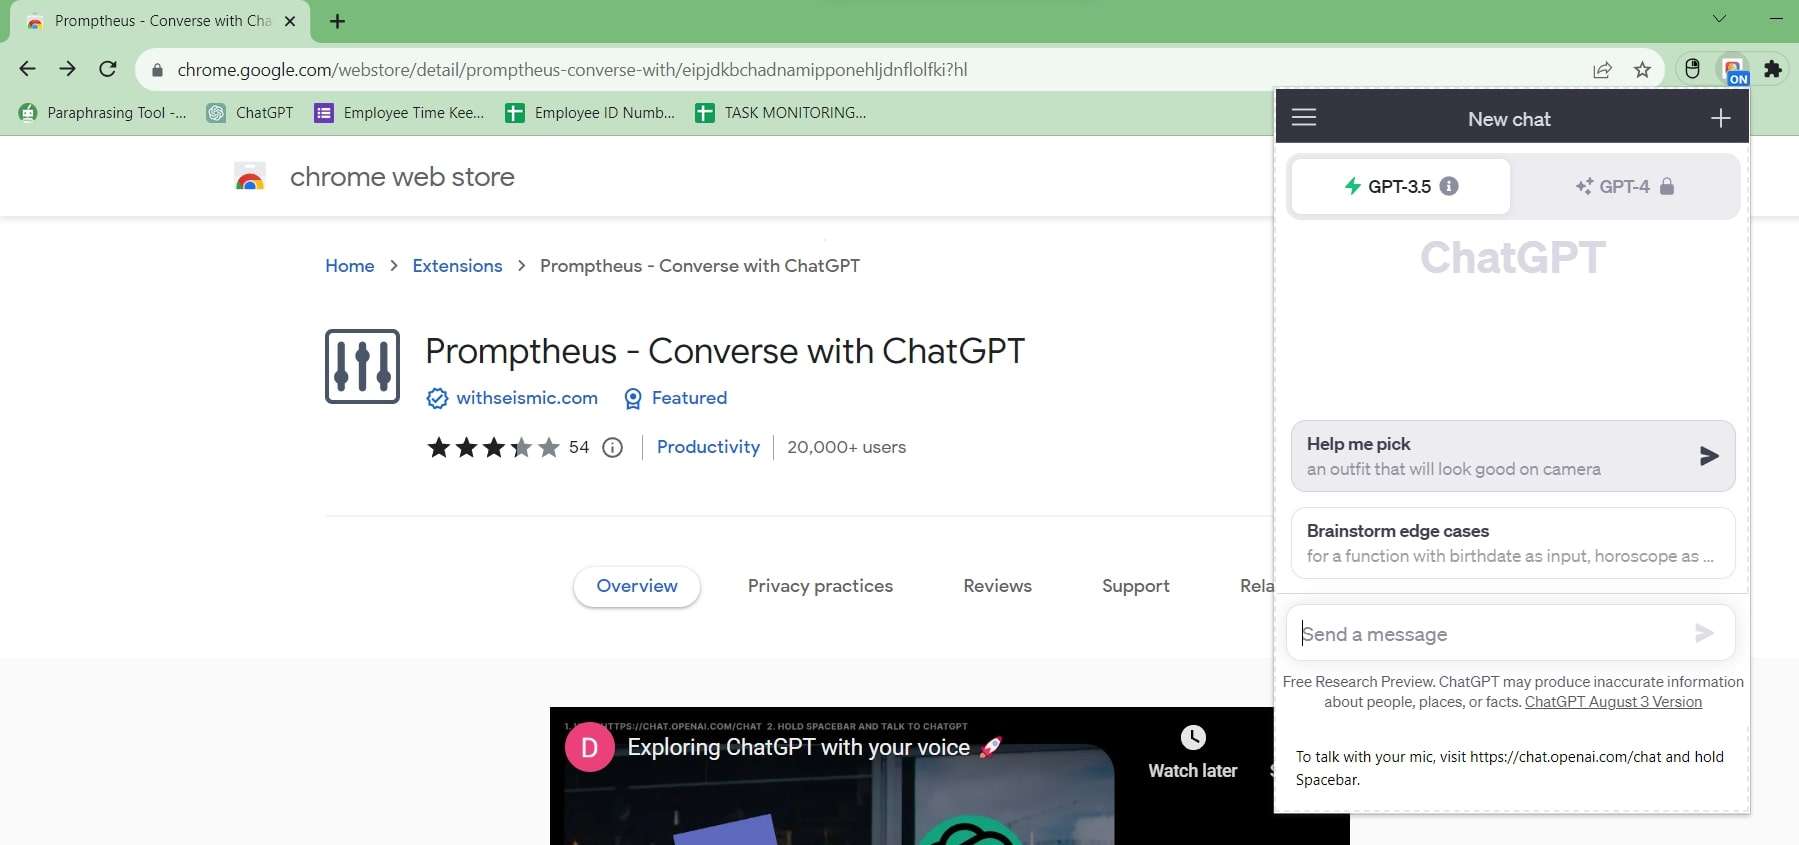Click the 'New chat' header title
1799x845 pixels.
(x=1509, y=119)
